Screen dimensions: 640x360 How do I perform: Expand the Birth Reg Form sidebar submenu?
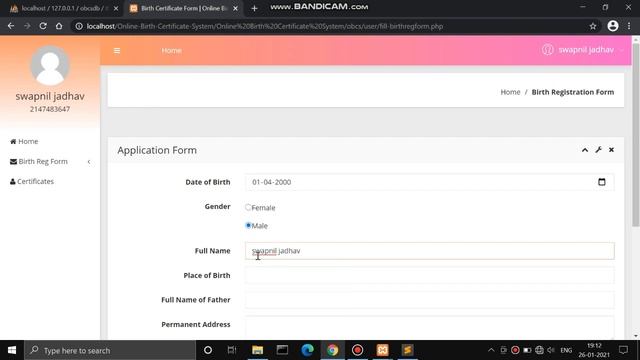point(50,162)
